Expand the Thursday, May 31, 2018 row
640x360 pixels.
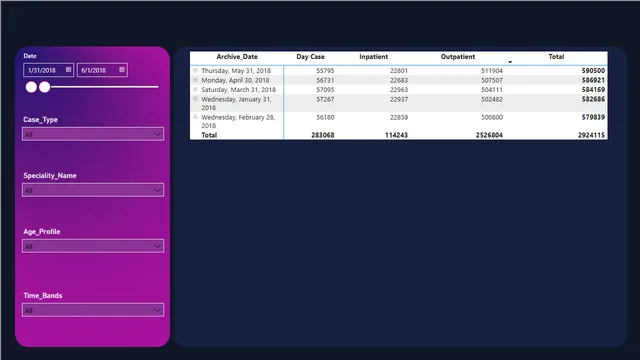(x=195, y=70)
